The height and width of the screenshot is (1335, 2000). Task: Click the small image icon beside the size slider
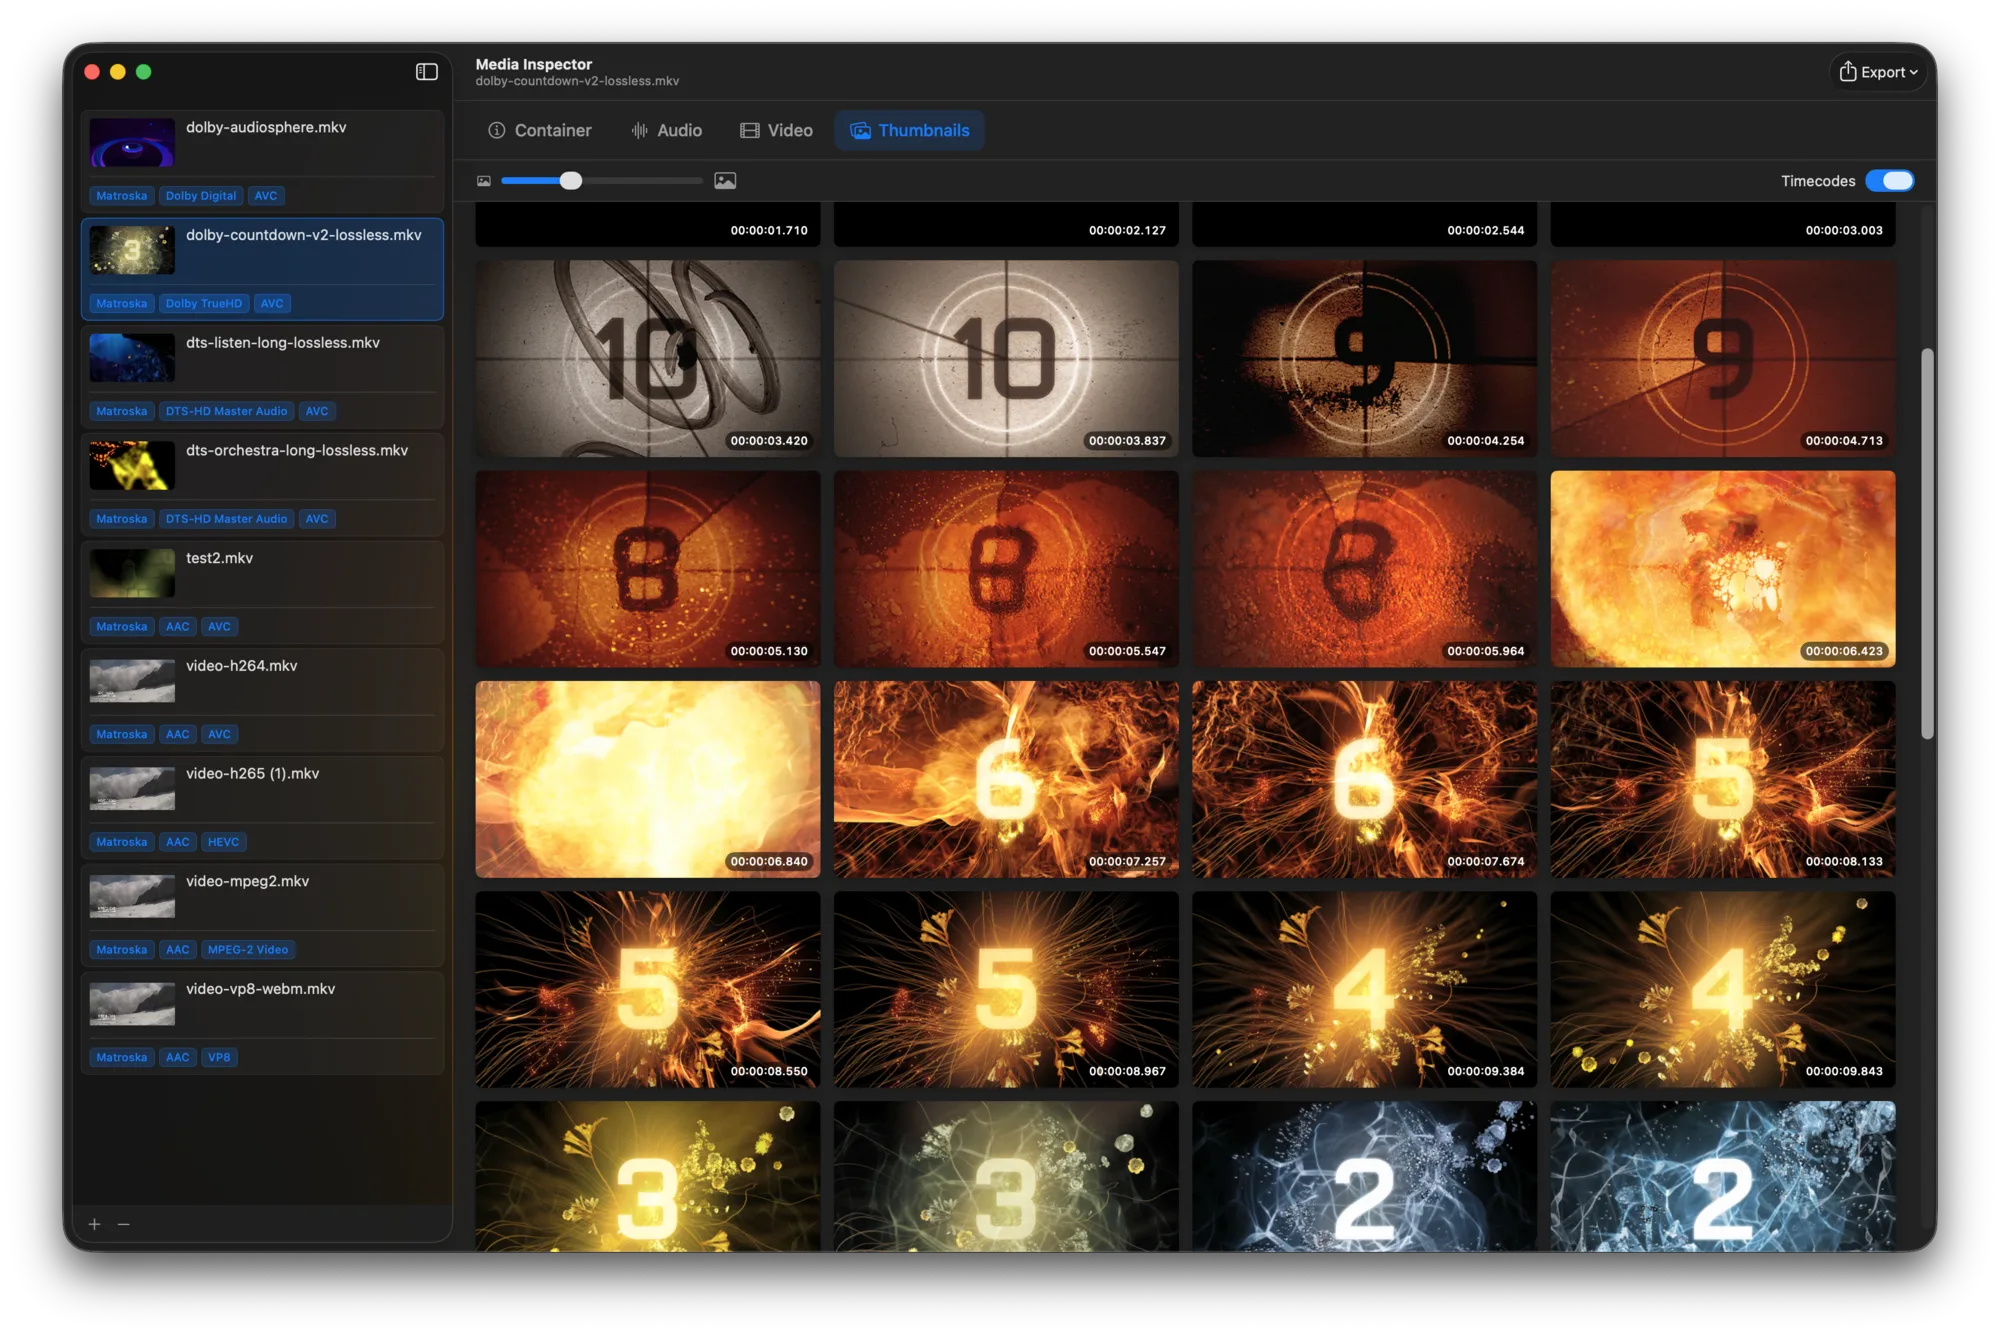[x=484, y=181]
